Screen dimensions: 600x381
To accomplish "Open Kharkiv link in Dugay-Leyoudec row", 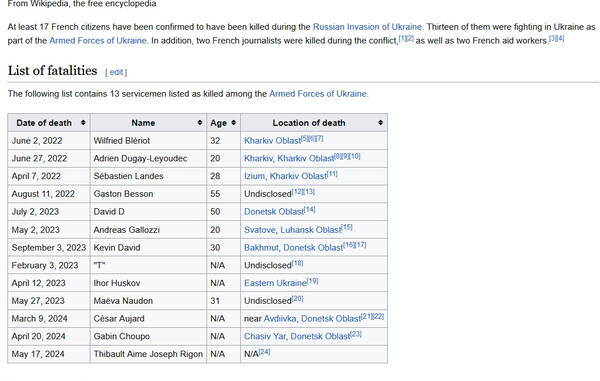I will pos(258,158).
